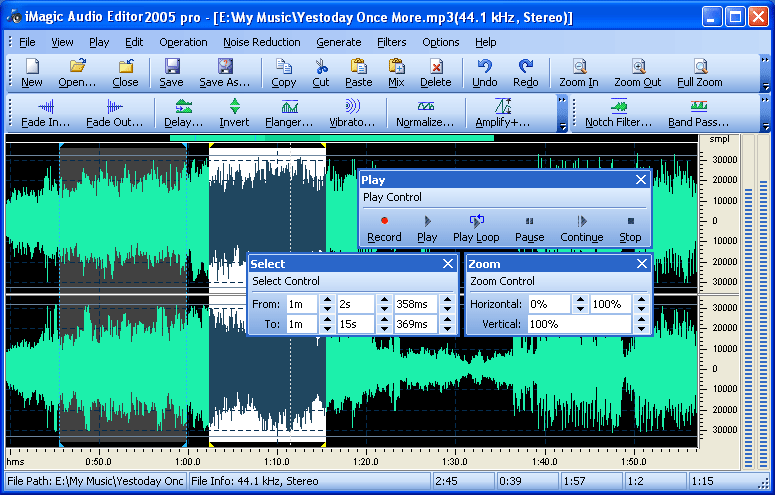Image resolution: width=775 pixels, height=495 pixels.
Task: Click the Paste toolbar icon
Action: tap(359, 73)
